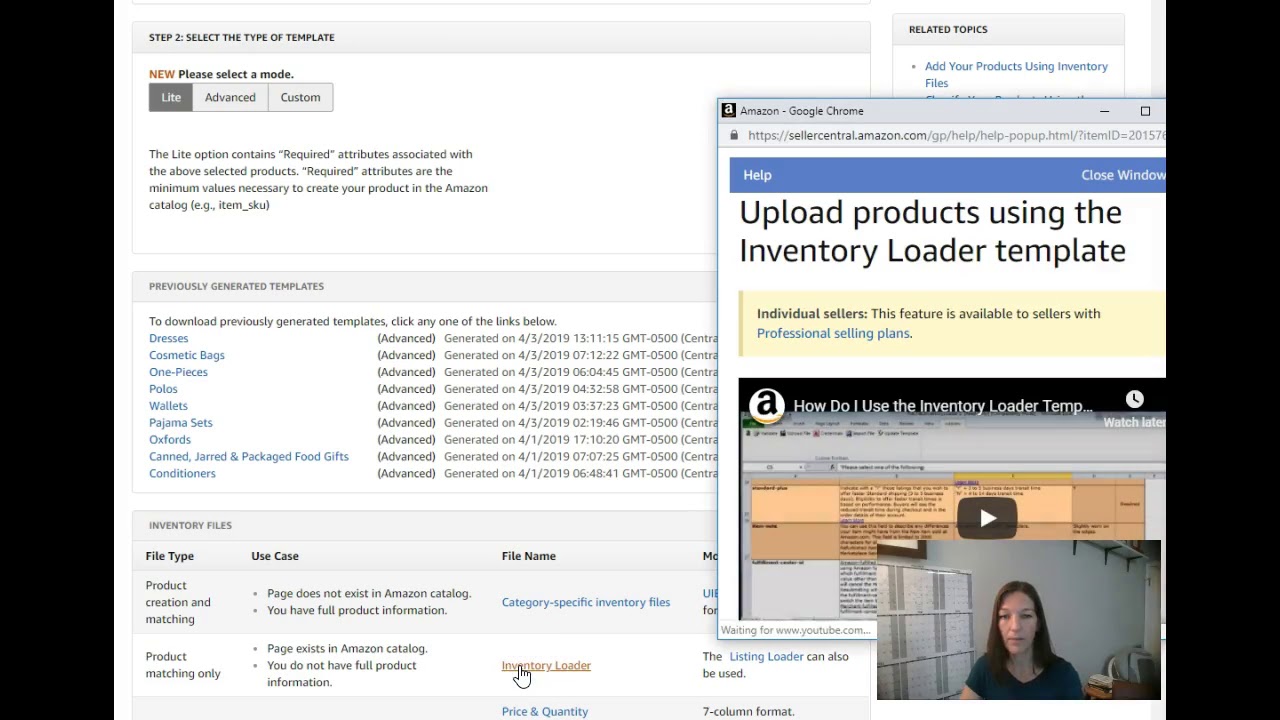Open the video title link on YouTube
The width and height of the screenshot is (1280, 720).
pyautogui.click(x=943, y=406)
